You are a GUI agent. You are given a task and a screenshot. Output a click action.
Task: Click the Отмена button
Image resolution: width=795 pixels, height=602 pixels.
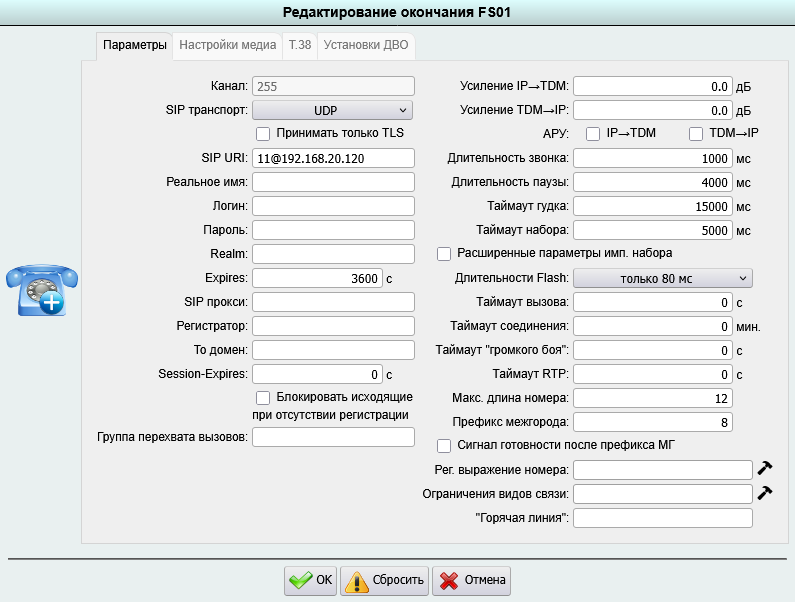pyautogui.click(x=473, y=580)
